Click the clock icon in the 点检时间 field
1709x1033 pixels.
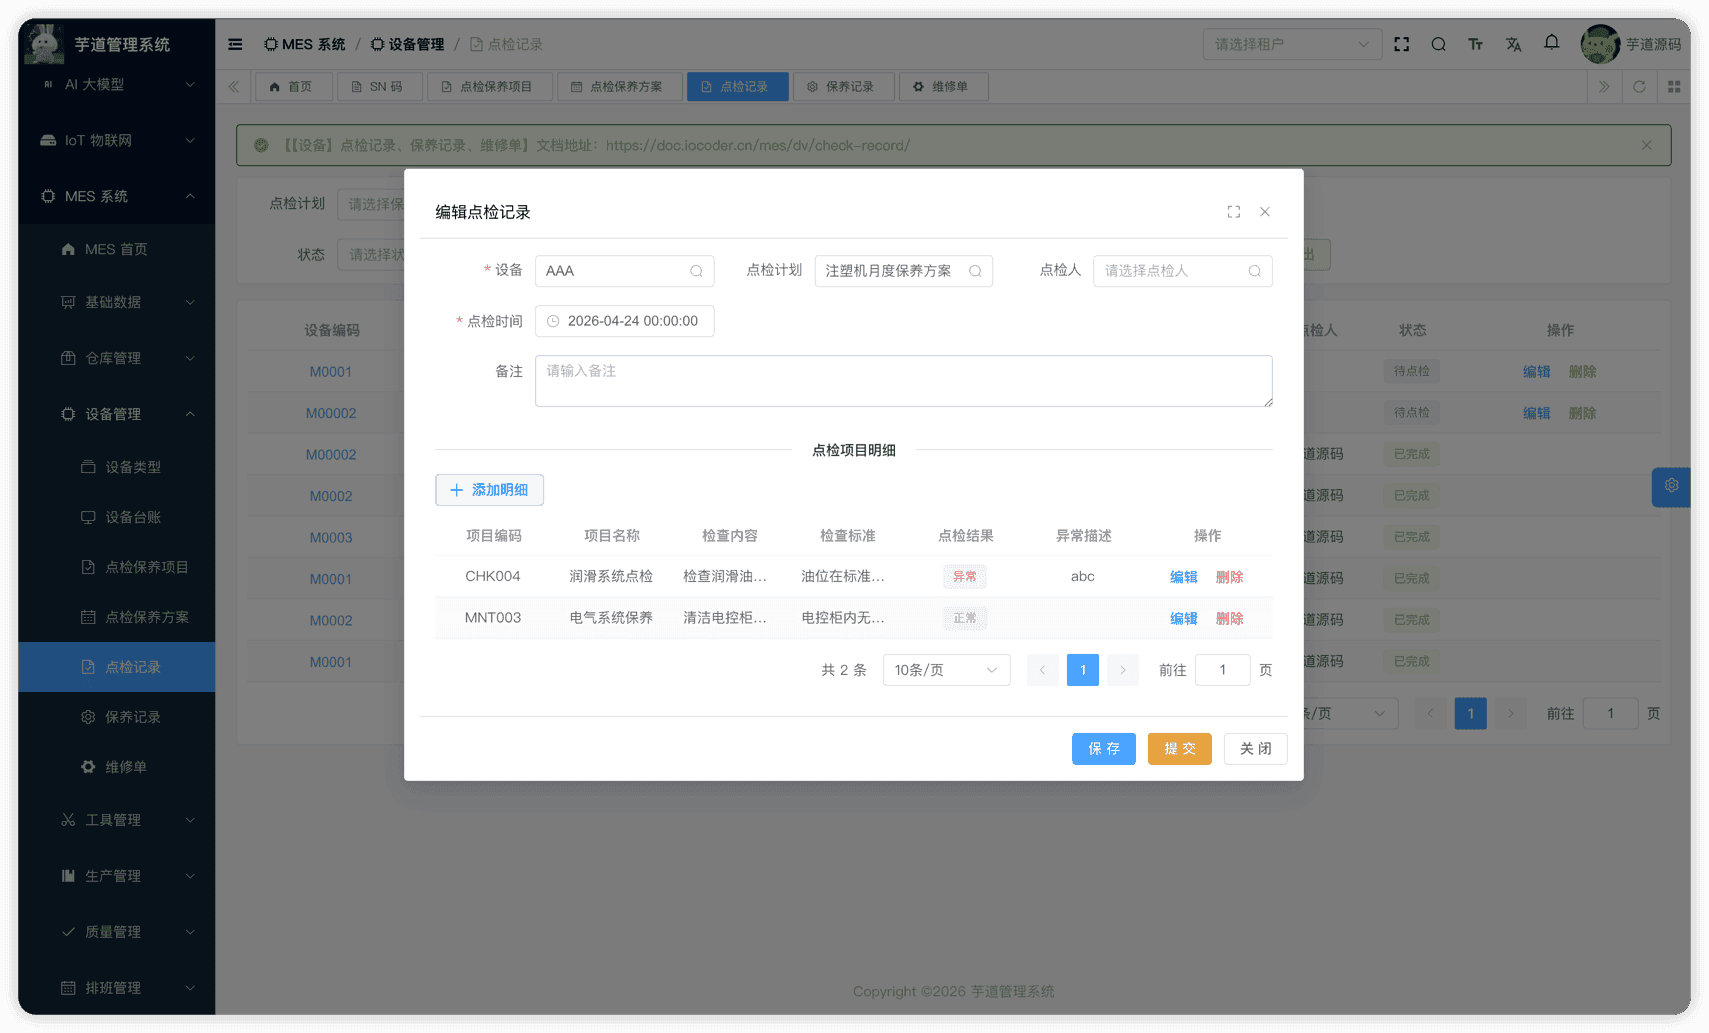pos(553,321)
